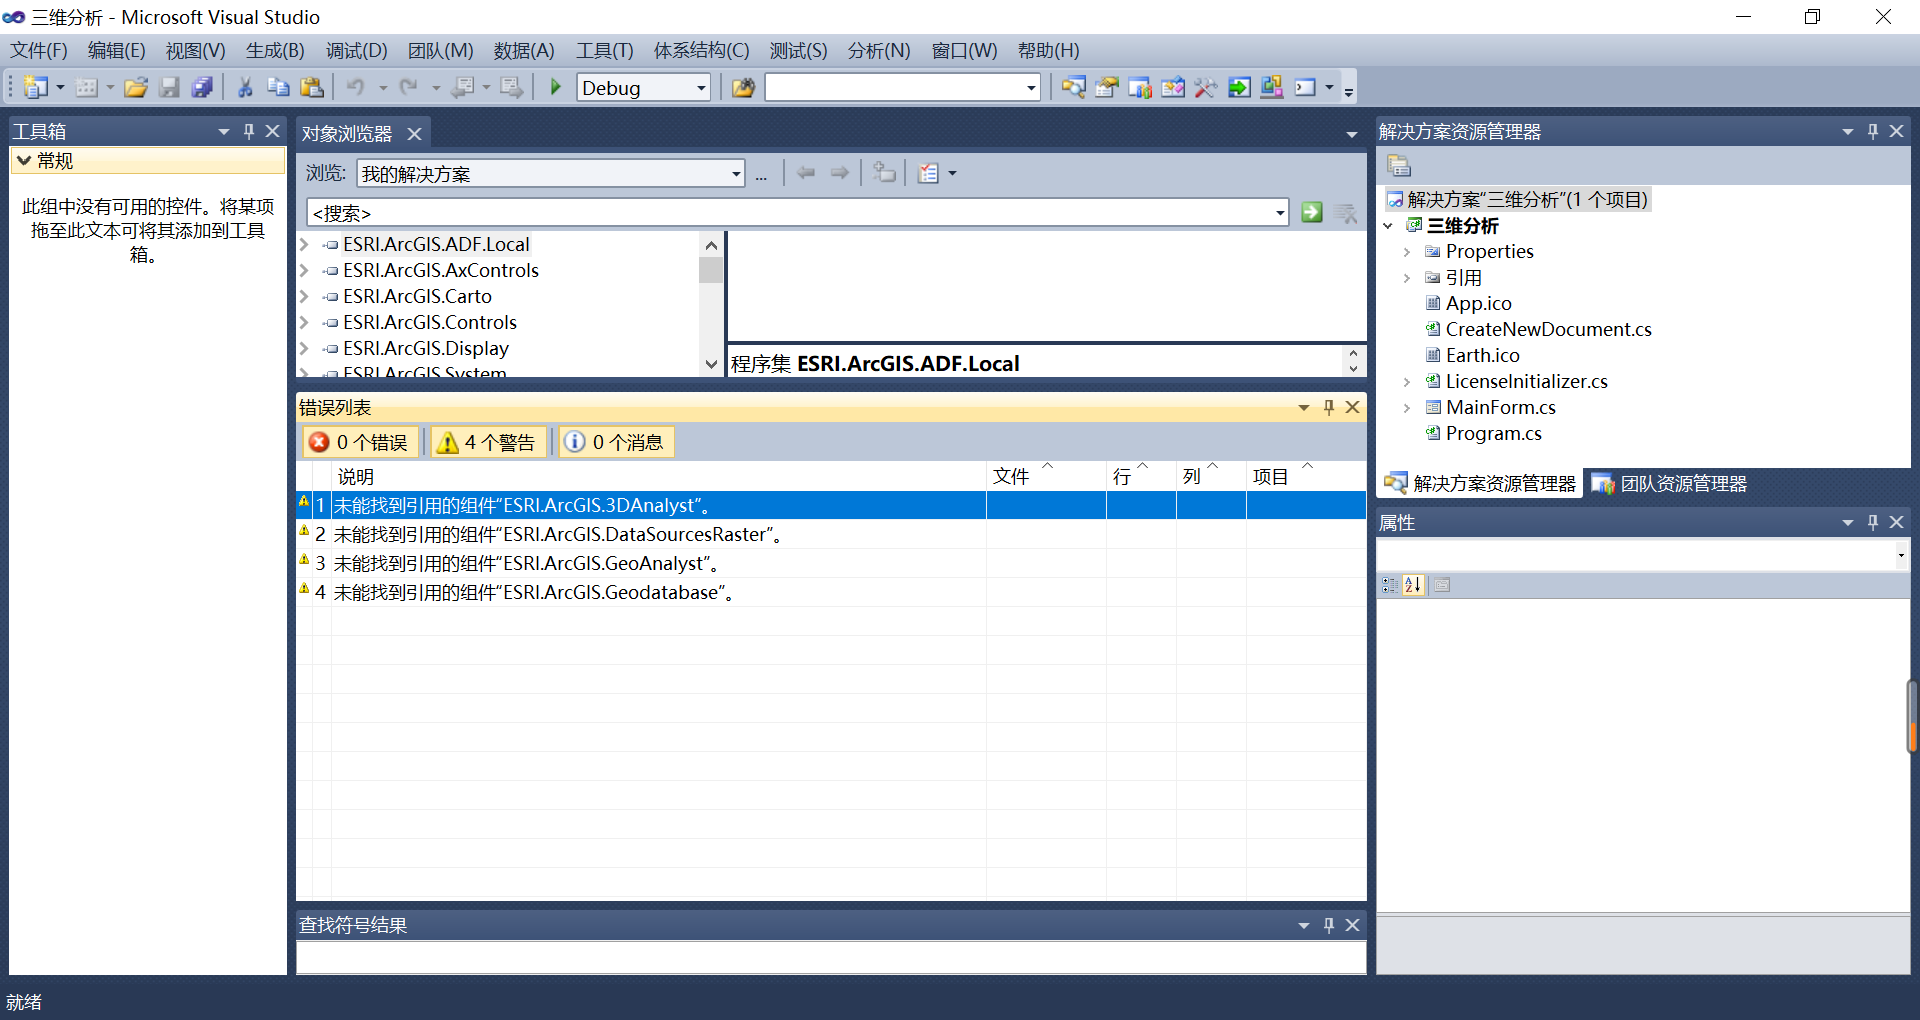Viewport: 1920px width, 1020px height.
Task: Select LicenseInitializer.cs in Solution Explorer
Action: click(x=1526, y=382)
